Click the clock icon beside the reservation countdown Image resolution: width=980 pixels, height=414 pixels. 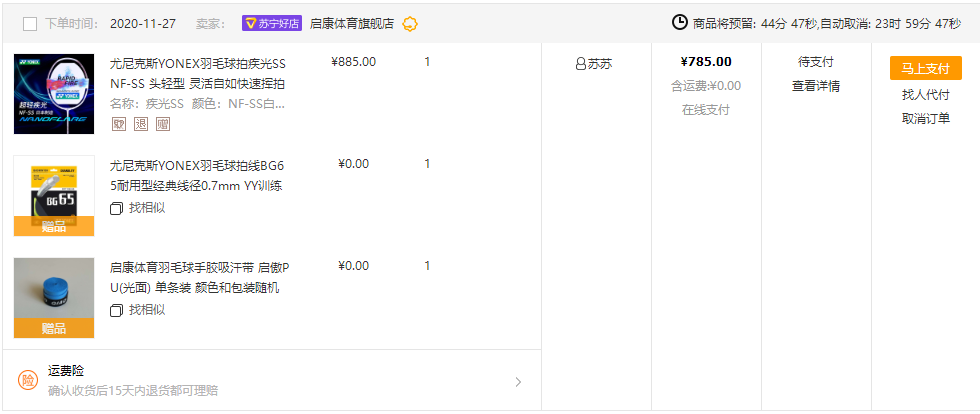(x=679, y=23)
